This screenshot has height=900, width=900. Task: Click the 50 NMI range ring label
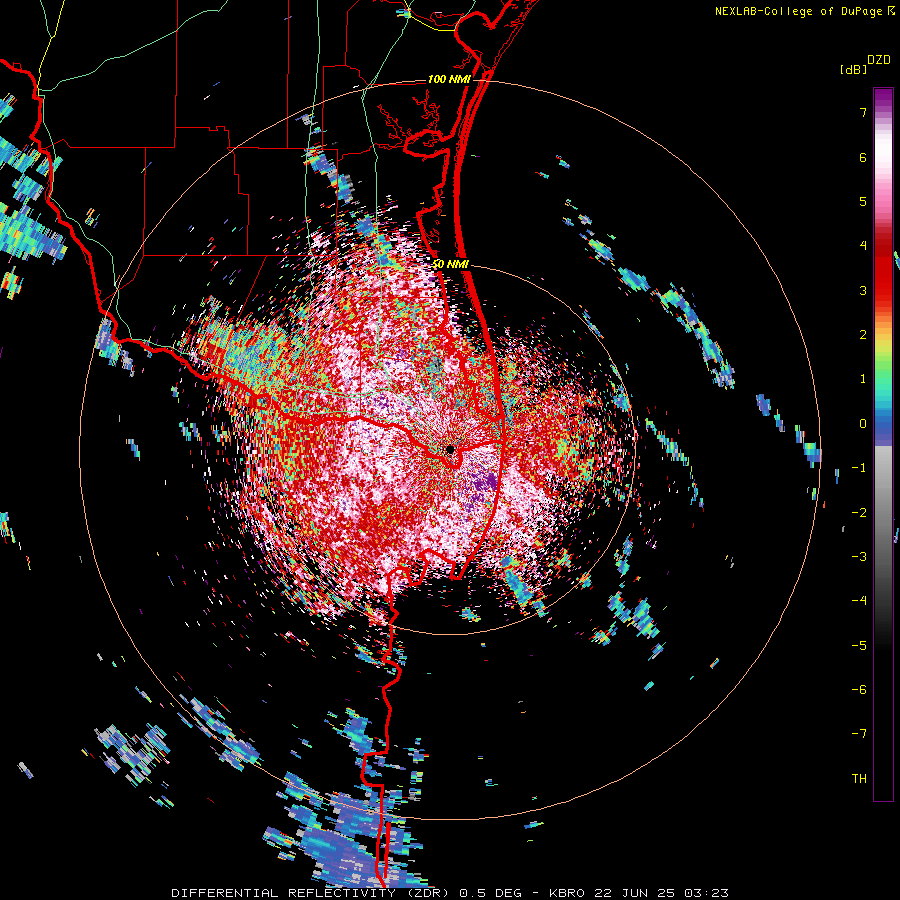pyautogui.click(x=451, y=265)
